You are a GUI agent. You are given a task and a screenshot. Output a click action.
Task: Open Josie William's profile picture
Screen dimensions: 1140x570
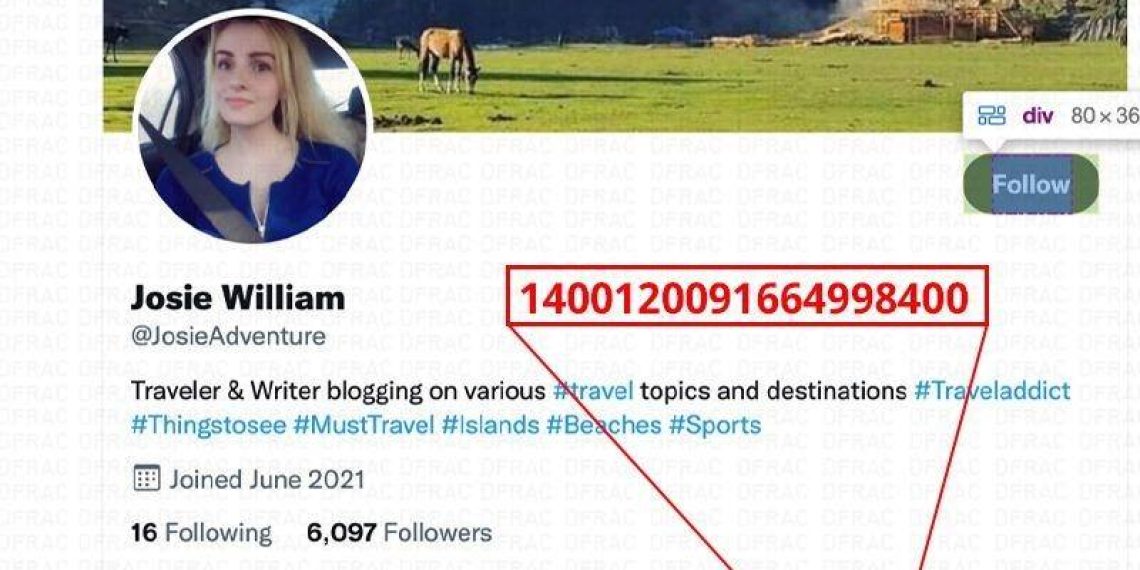coord(252,125)
